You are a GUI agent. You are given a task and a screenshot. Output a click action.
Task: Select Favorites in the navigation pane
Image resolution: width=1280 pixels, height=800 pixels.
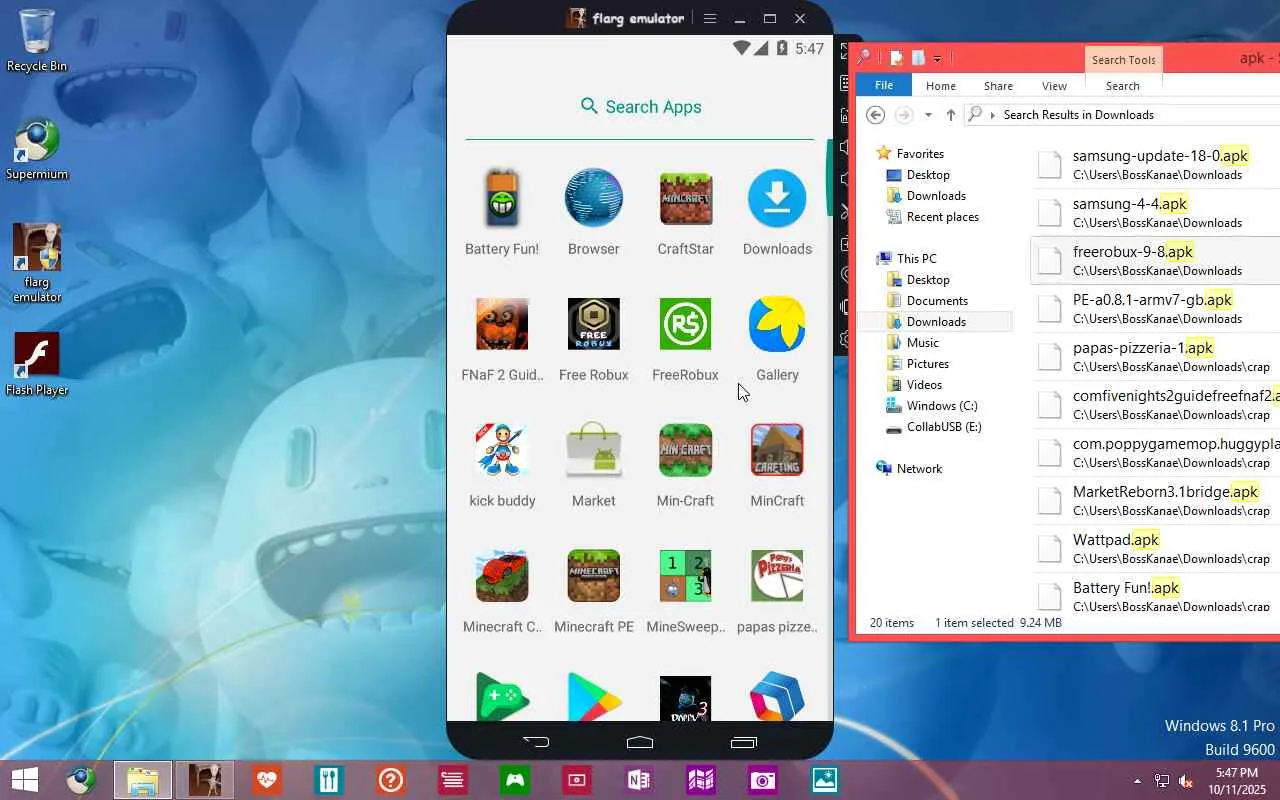[919, 154]
